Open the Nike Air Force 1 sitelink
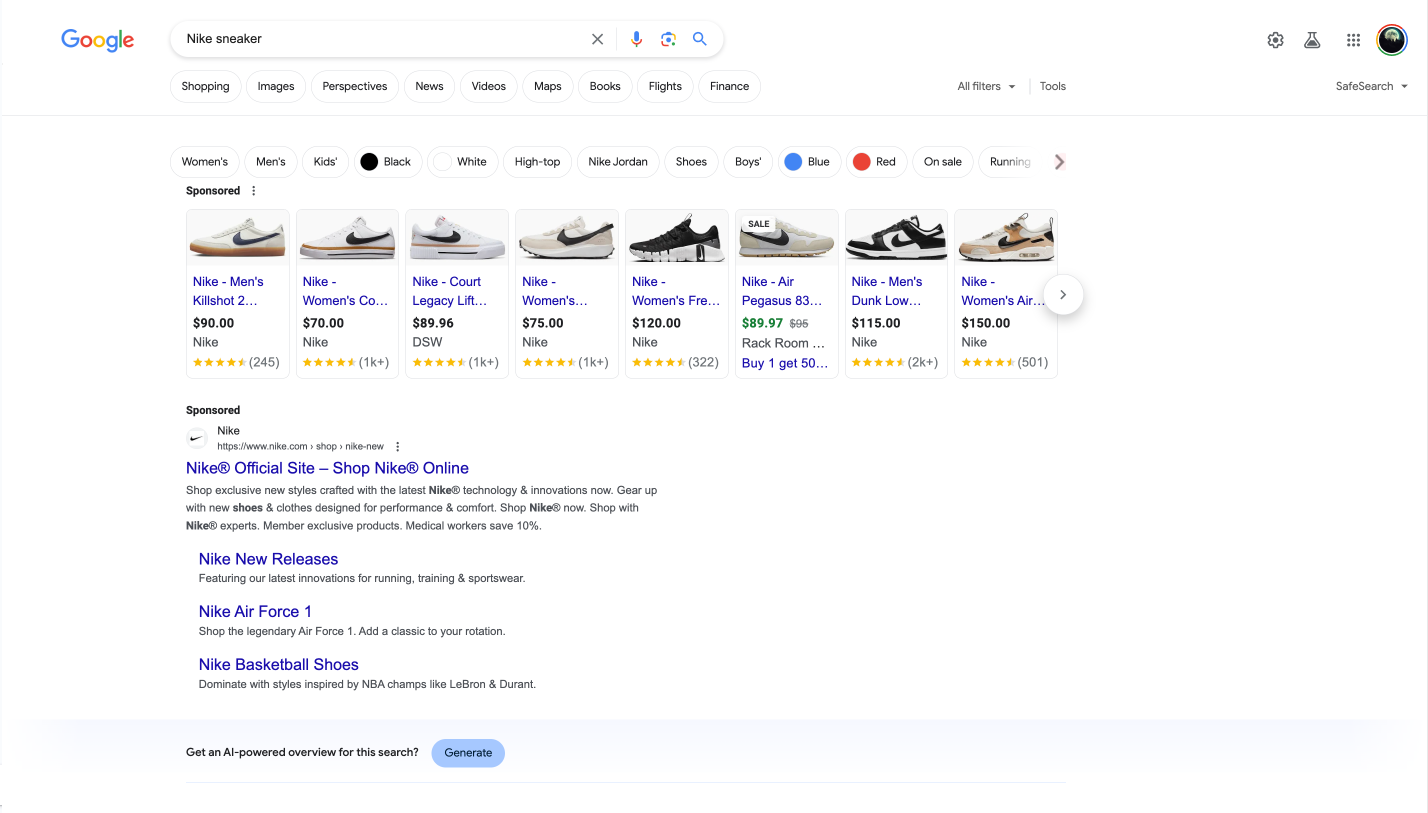Image resolution: width=1428 pixels, height=813 pixels. pyautogui.click(x=255, y=611)
